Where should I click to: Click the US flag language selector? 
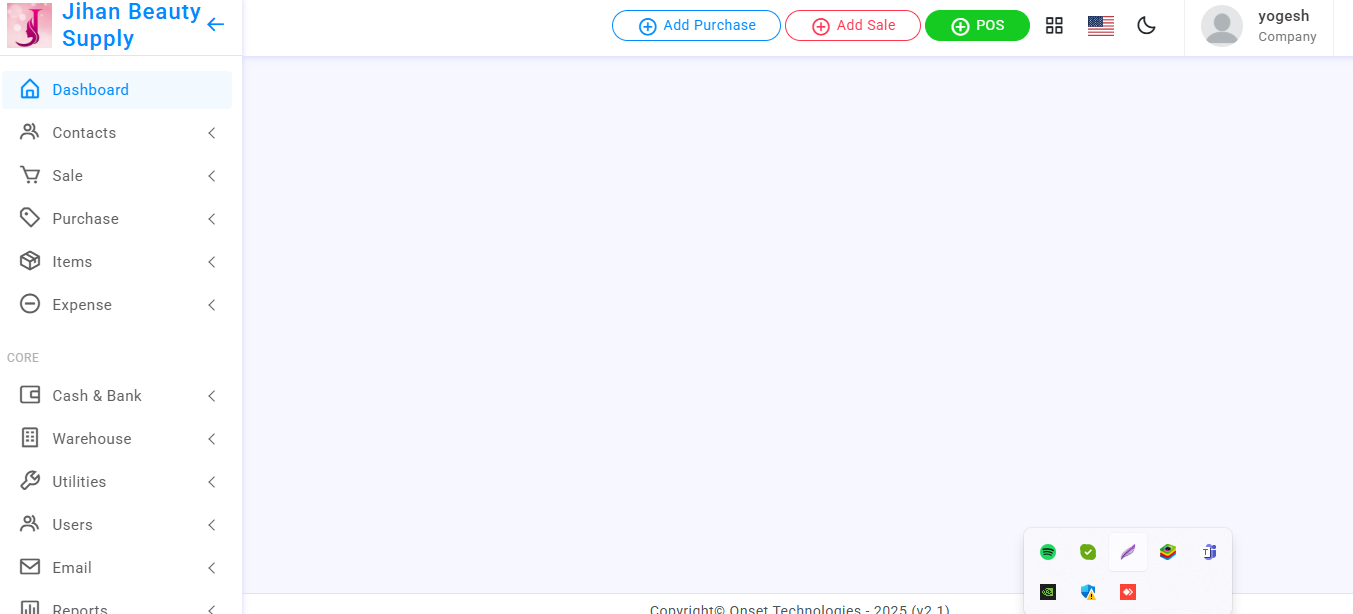coord(1100,26)
